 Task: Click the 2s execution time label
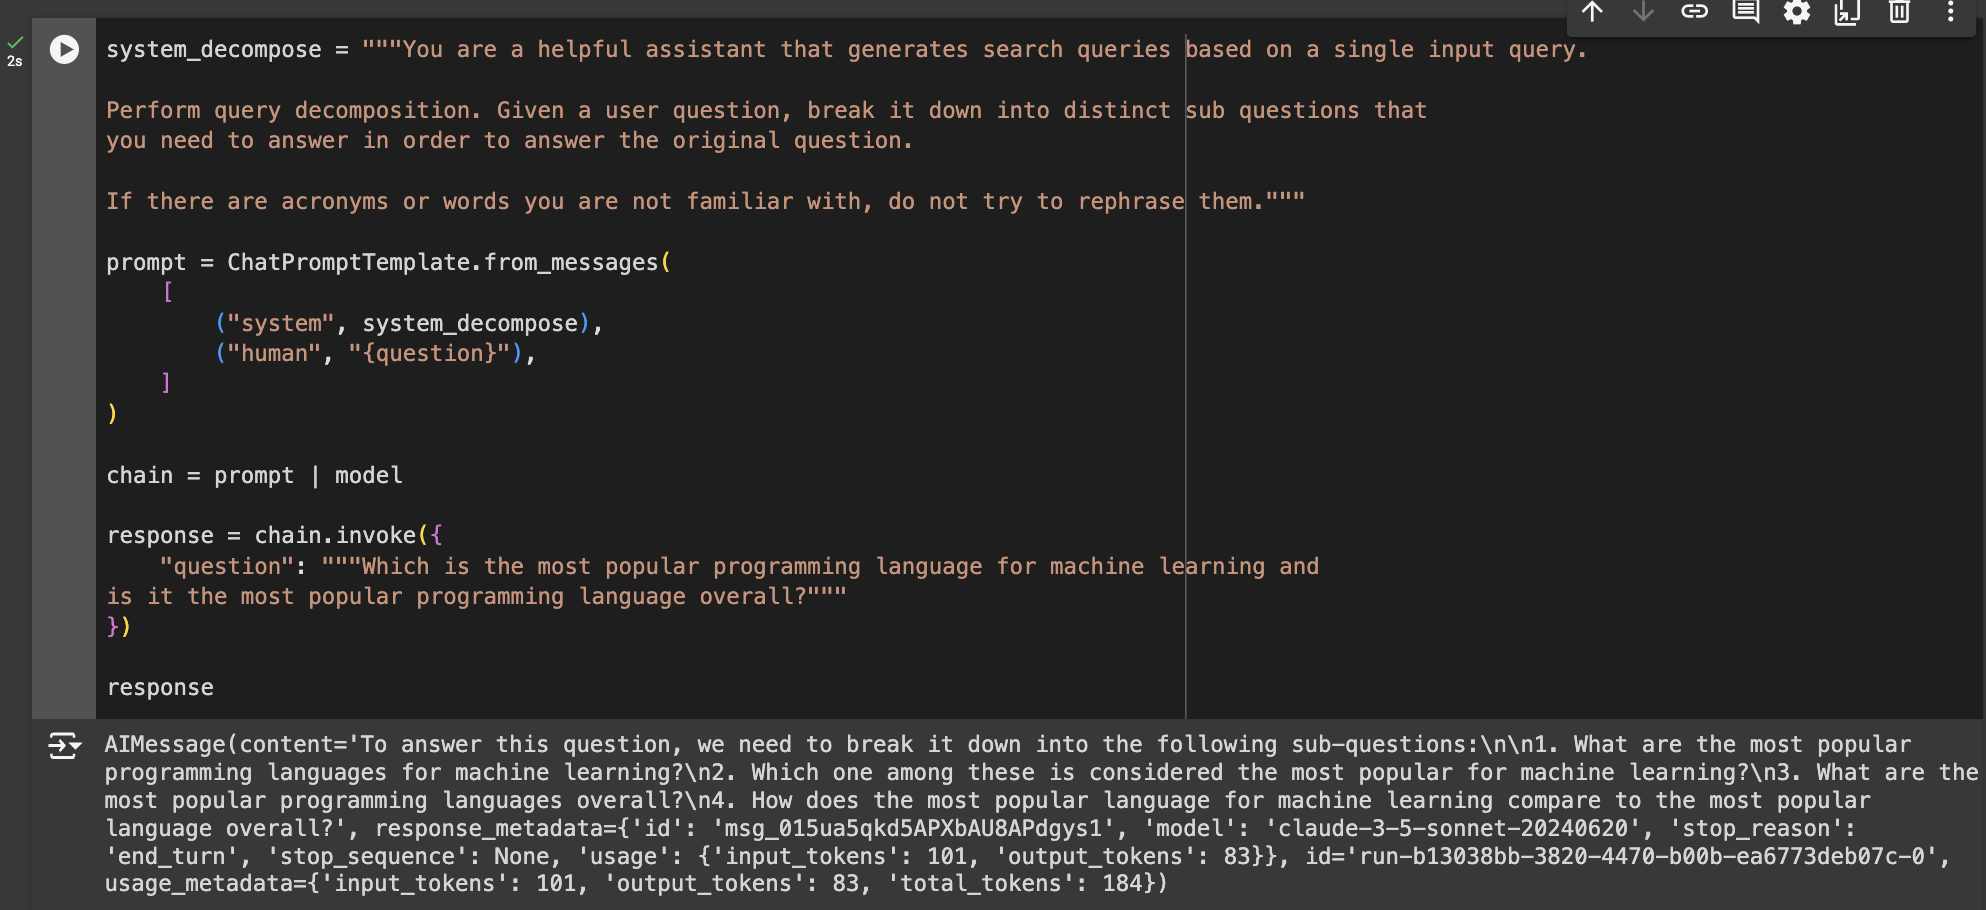click(14, 61)
